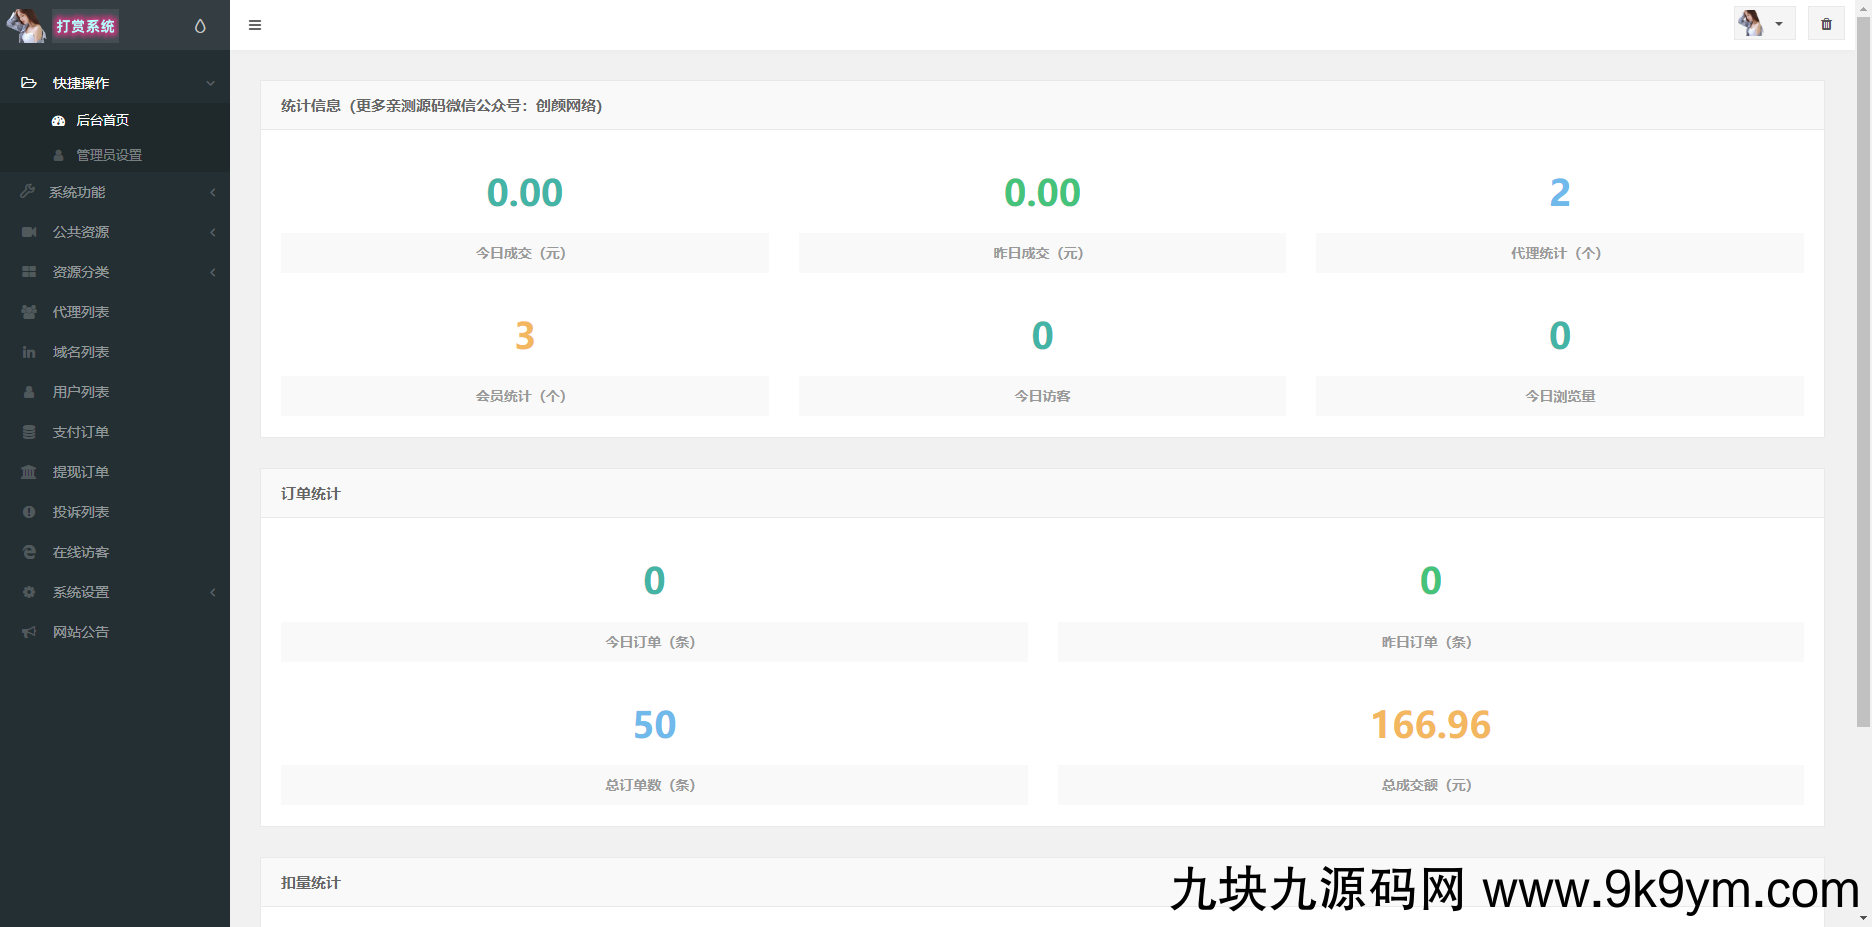This screenshot has height=927, width=1872.
Task: Click the browser icon beside 在线访客
Action: 29,552
